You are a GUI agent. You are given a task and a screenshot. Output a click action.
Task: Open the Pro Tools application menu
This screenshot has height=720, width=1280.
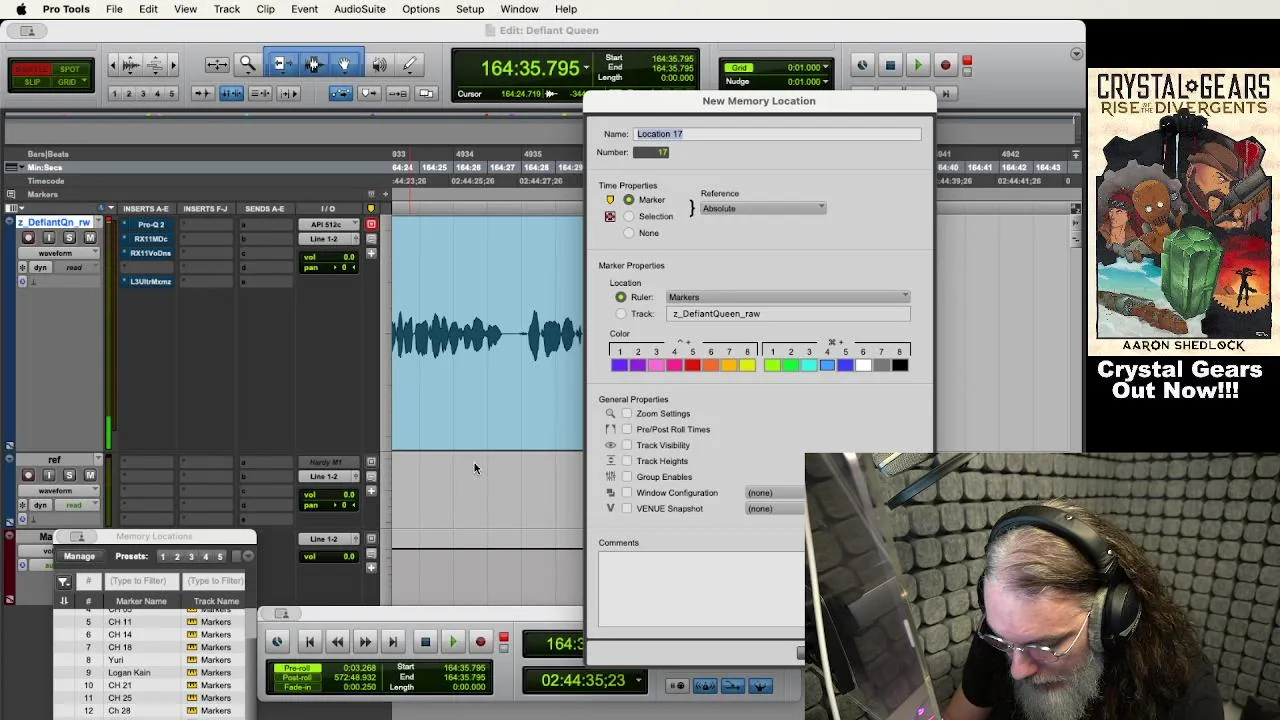click(x=66, y=9)
